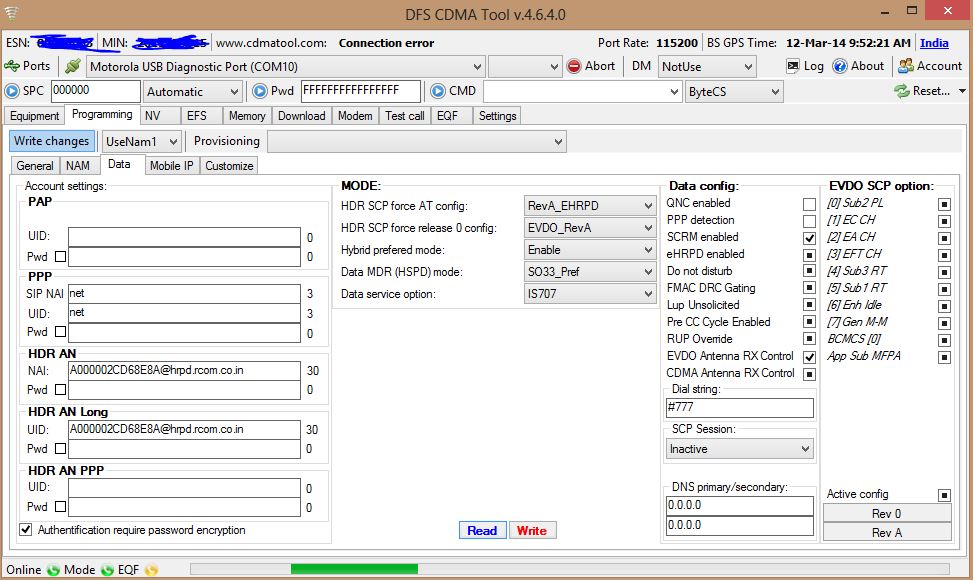Click the Dial string input field

coord(739,408)
